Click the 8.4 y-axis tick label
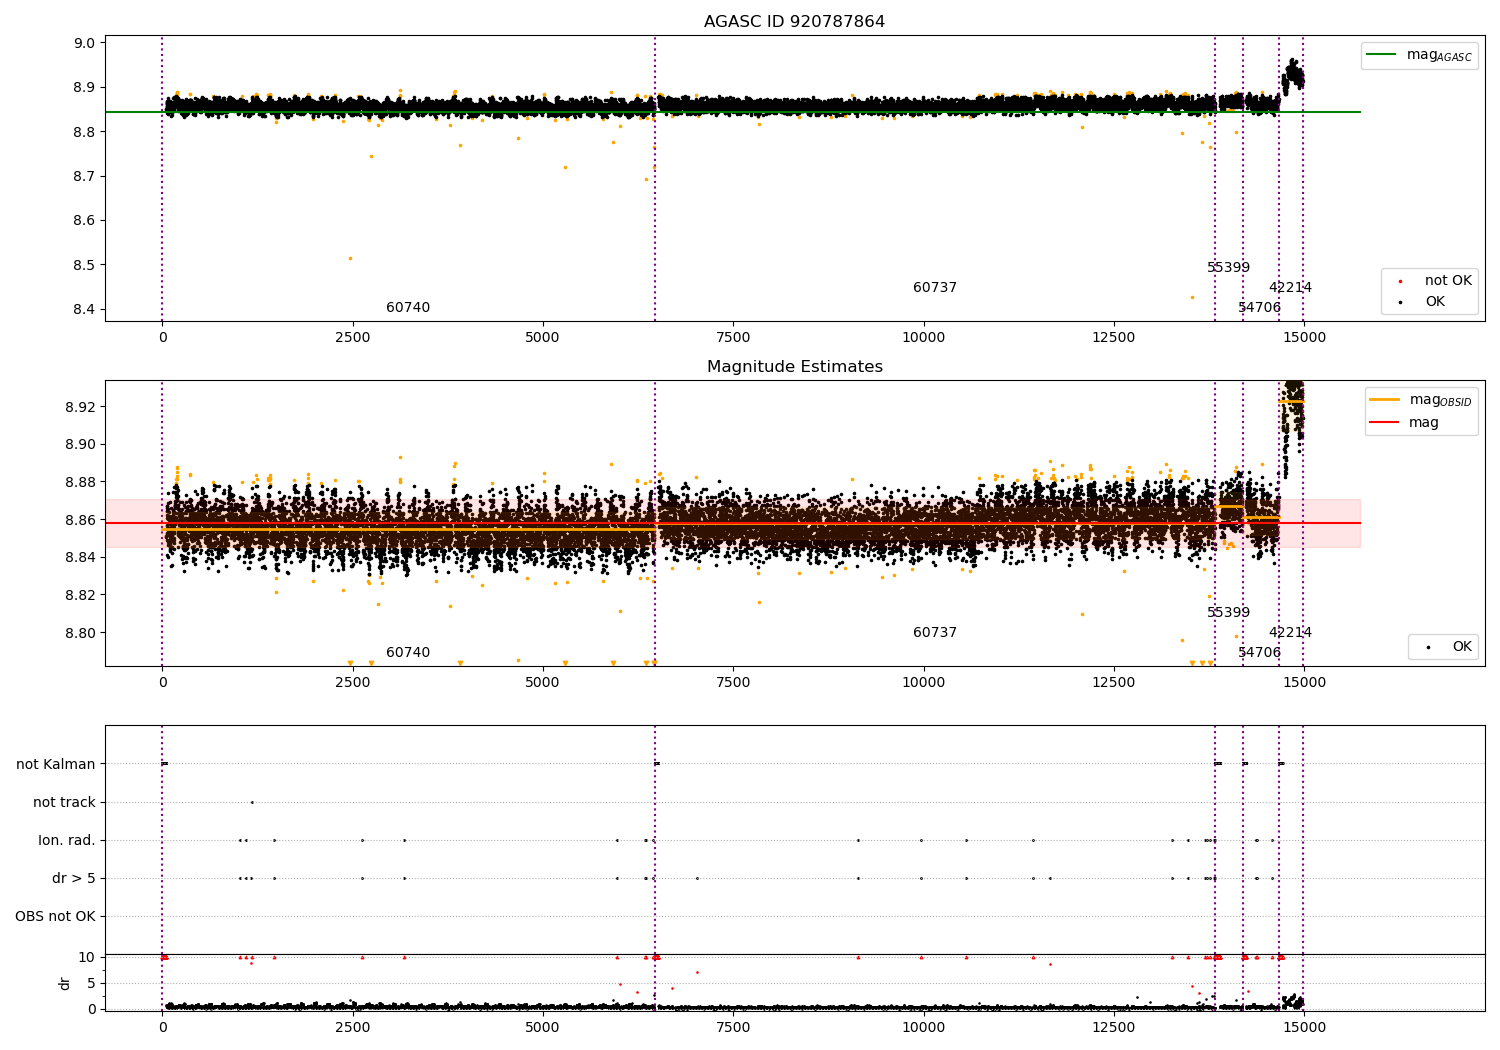The image size is (1500, 1050). click(x=85, y=310)
